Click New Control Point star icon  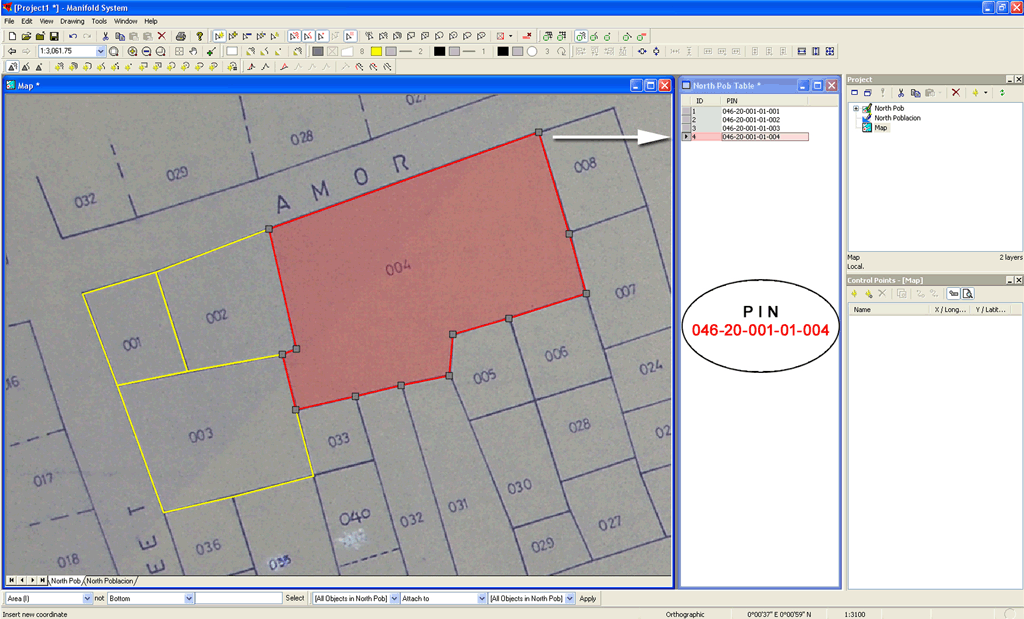click(x=854, y=294)
